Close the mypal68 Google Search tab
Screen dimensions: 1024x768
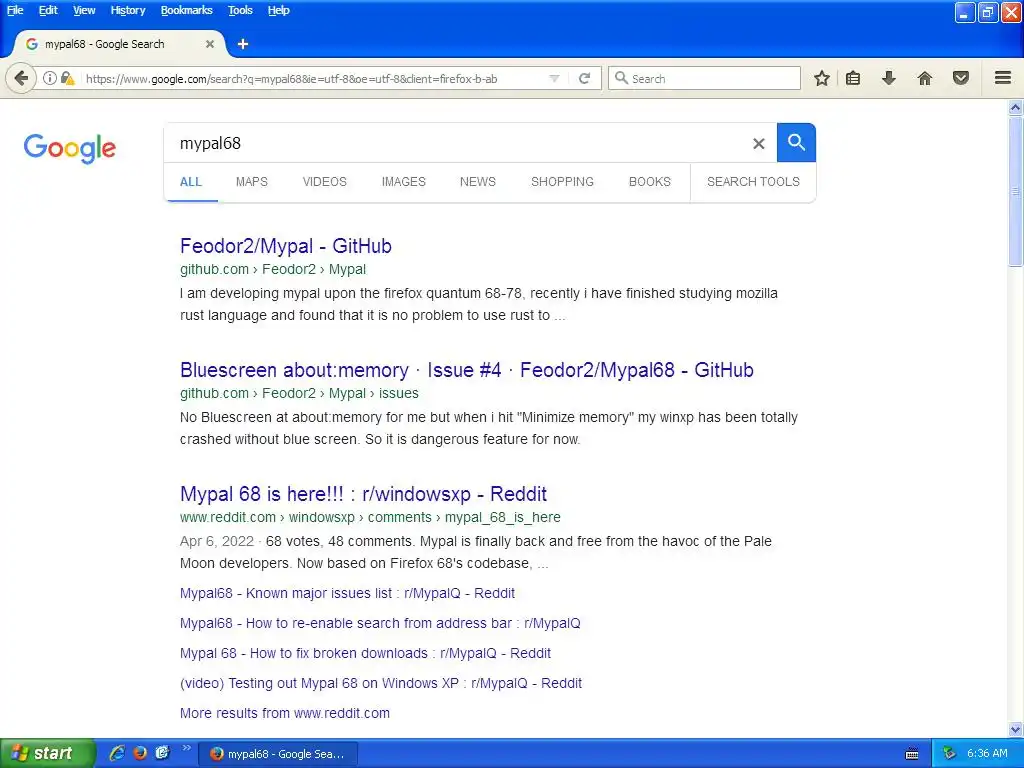210,44
